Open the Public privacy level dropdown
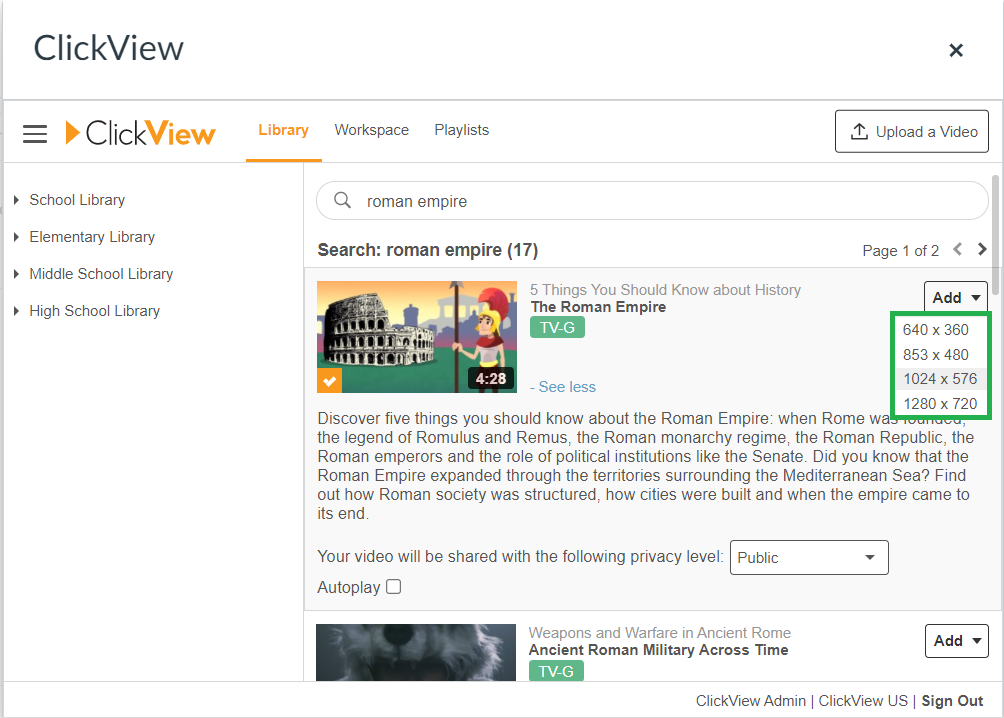This screenshot has height=718, width=1004. [809, 557]
